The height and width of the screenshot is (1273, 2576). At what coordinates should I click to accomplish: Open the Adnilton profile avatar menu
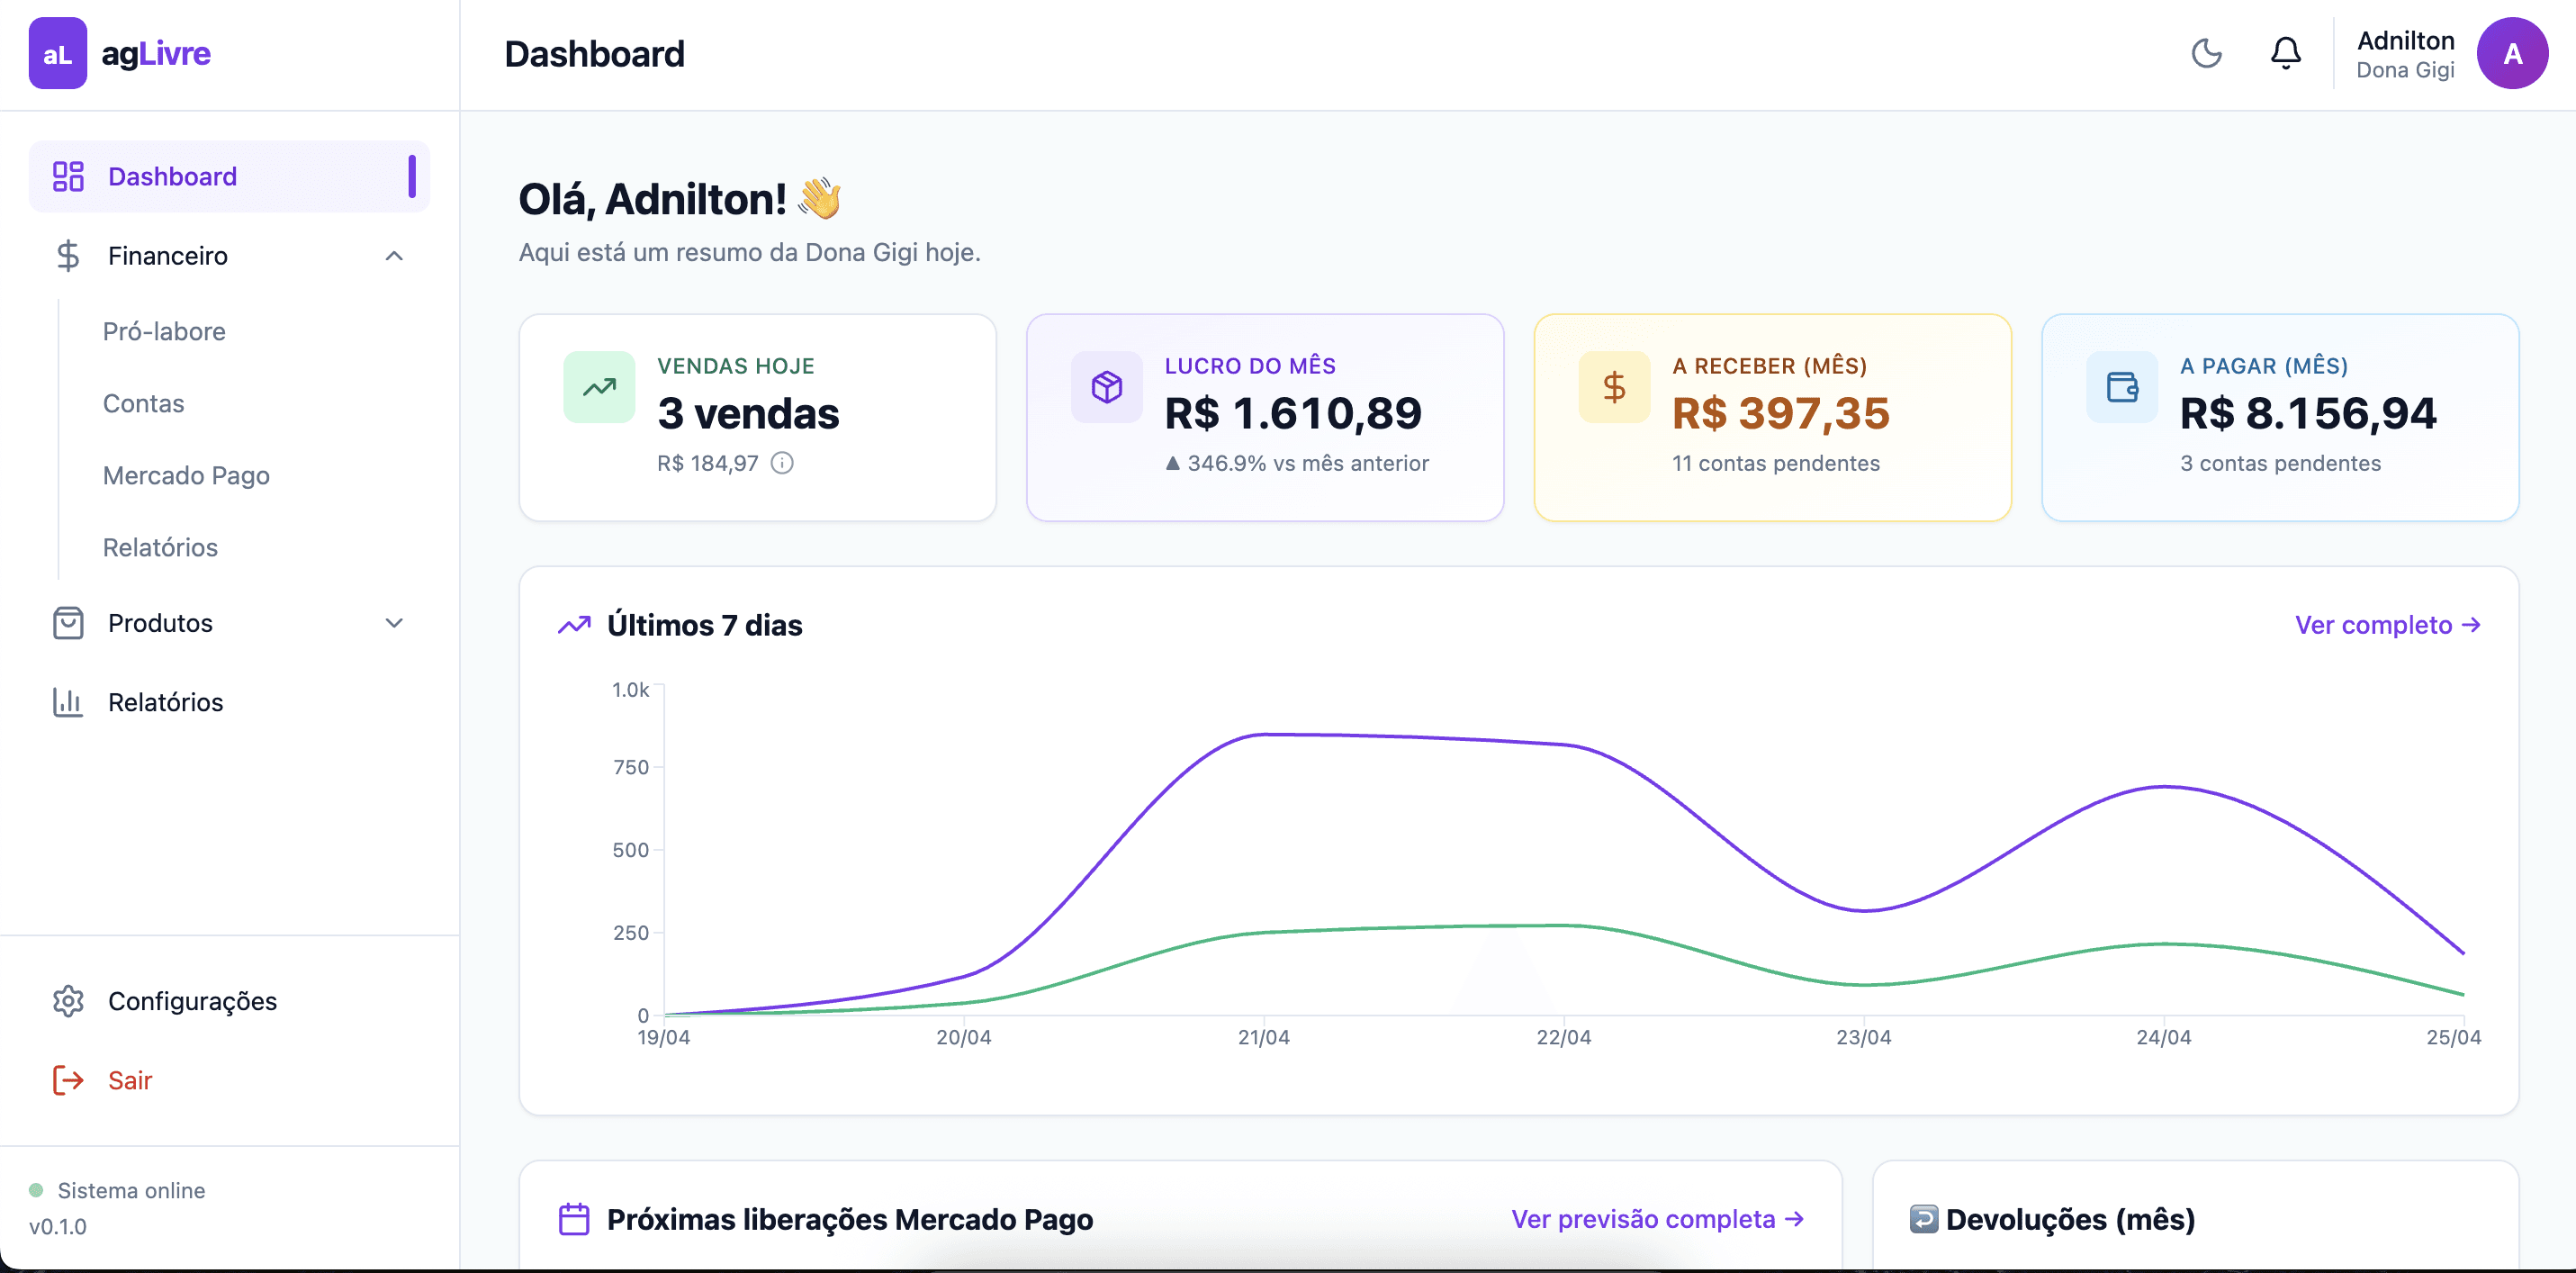(x=2513, y=53)
